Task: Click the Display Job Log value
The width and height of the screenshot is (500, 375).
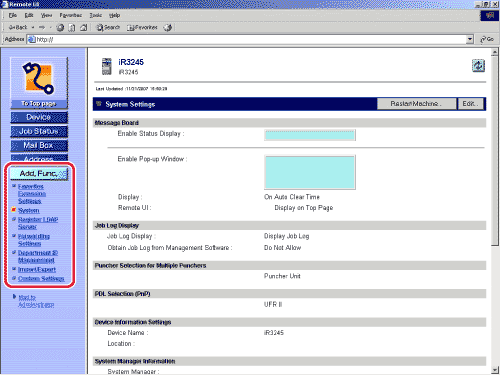Action: (x=287, y=236)
